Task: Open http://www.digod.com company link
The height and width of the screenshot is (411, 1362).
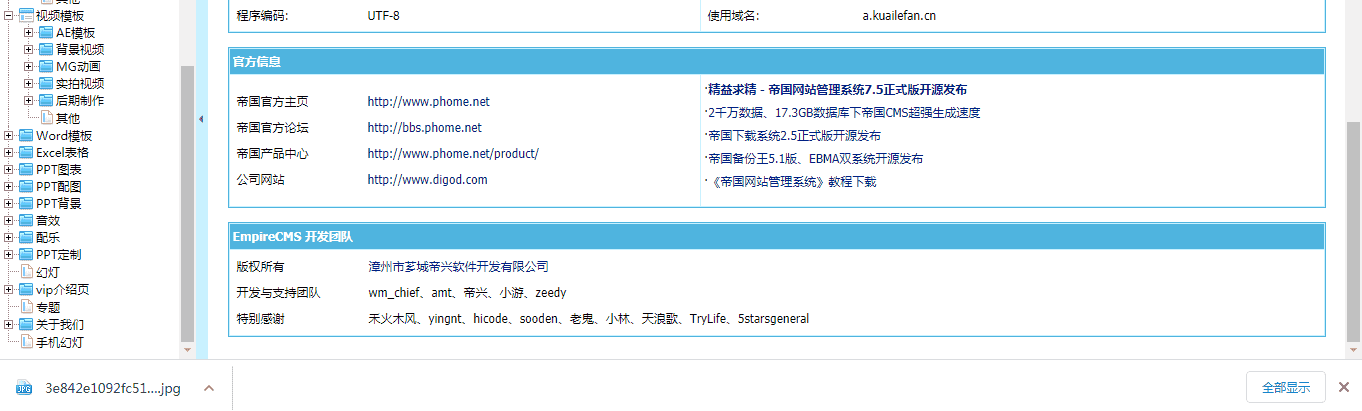Action: point(427,180)
